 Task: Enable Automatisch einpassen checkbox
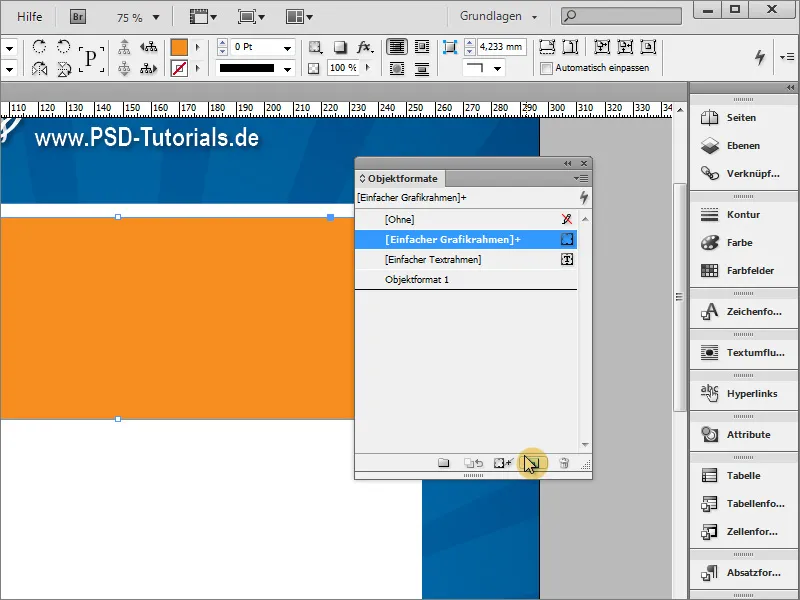546,68
